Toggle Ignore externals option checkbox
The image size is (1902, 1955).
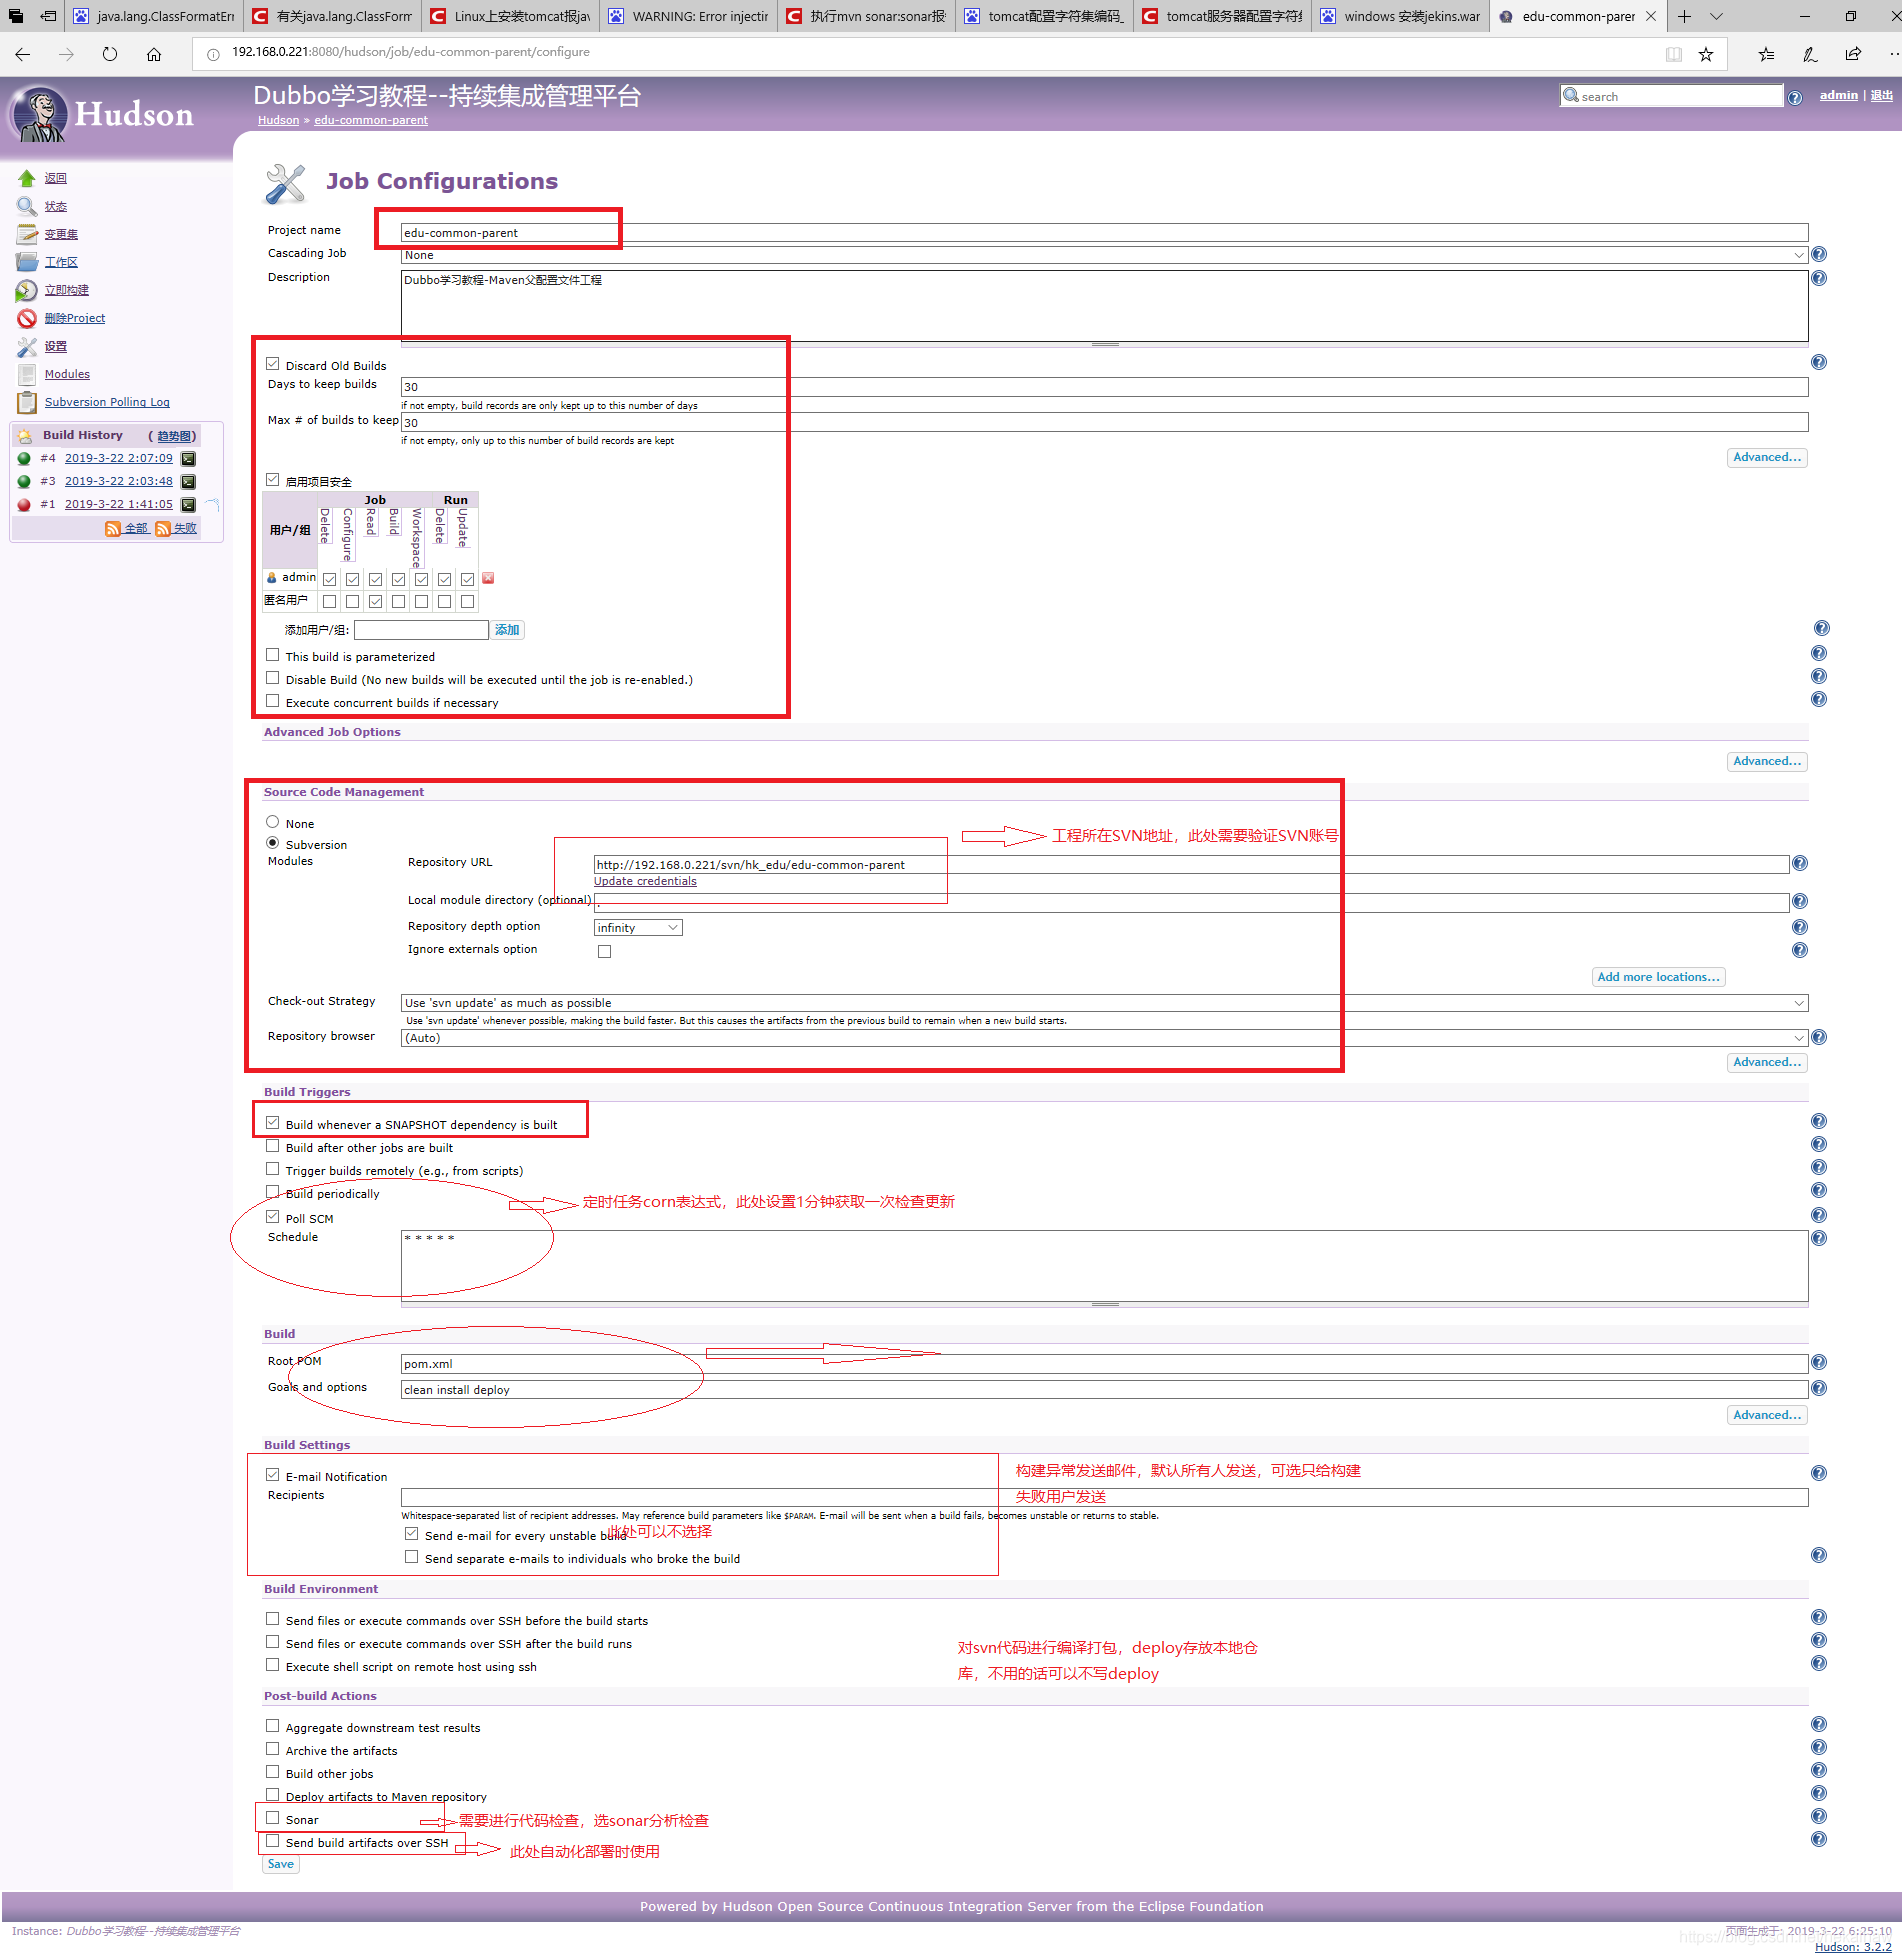tap(604, 951)
